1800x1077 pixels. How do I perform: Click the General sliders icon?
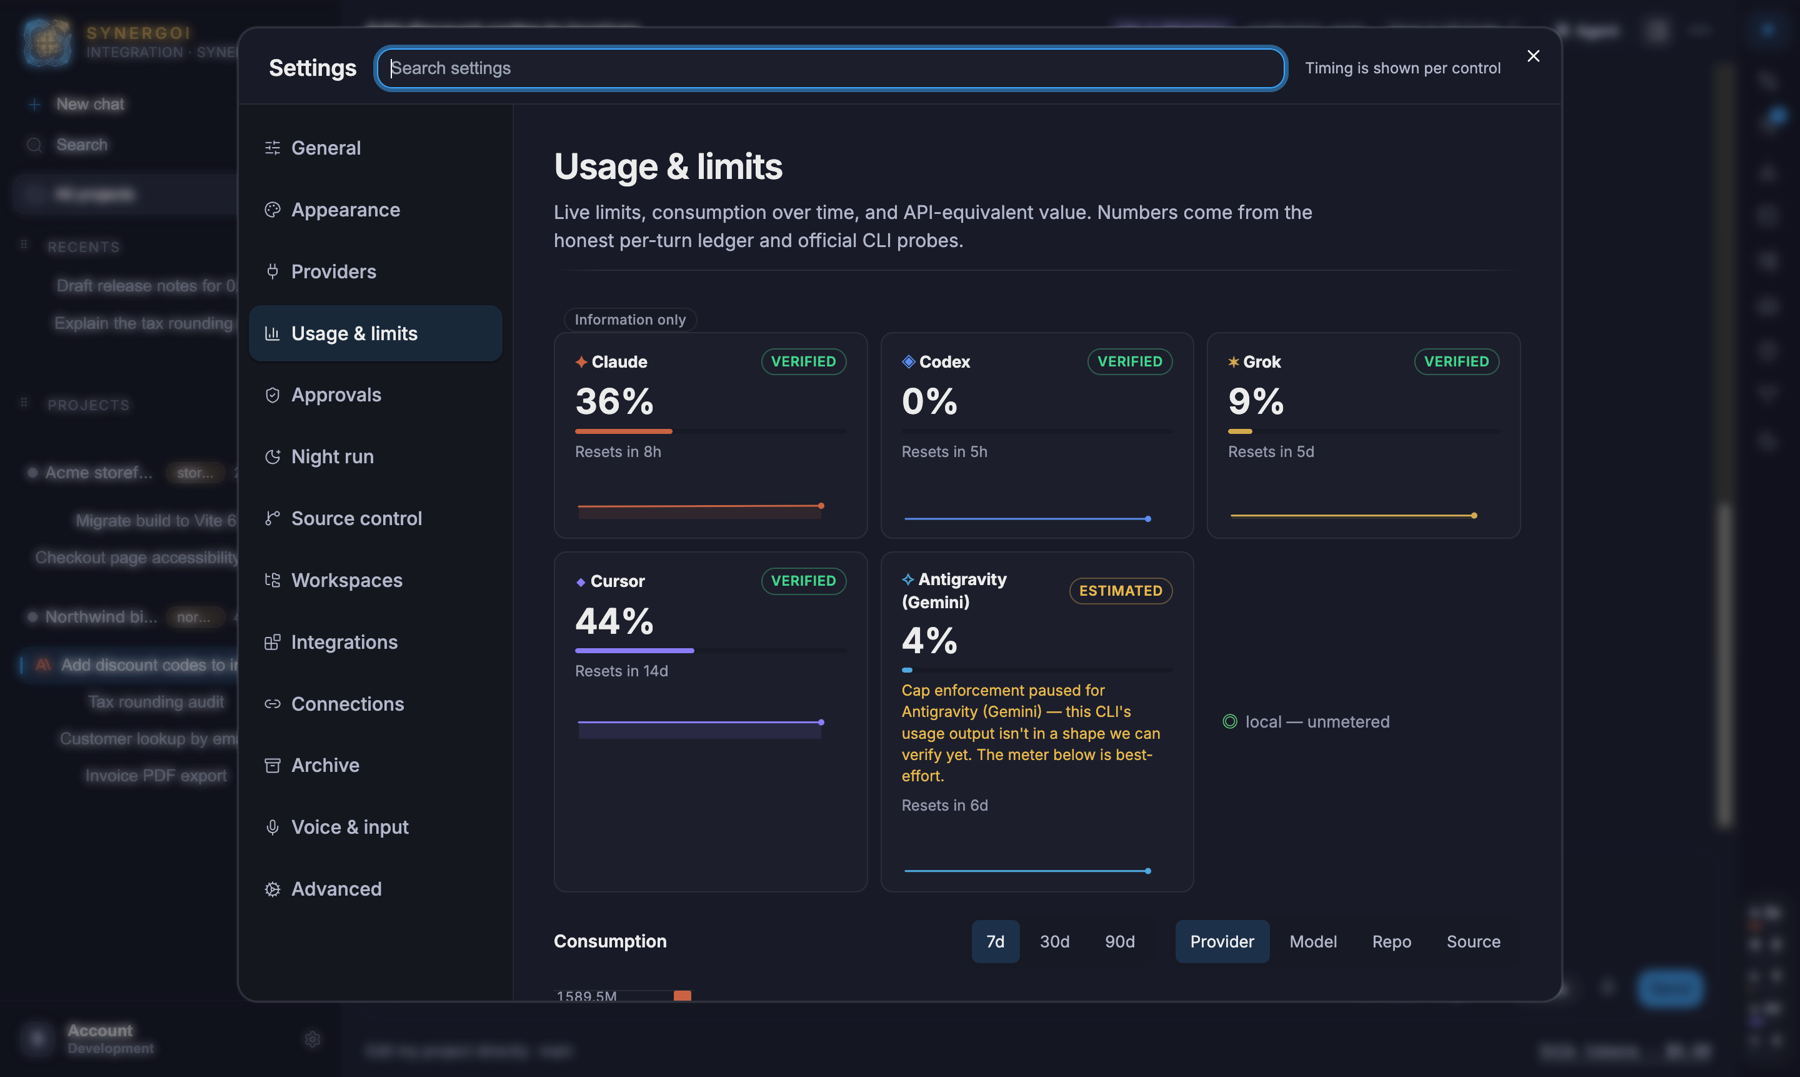(272, 148)
